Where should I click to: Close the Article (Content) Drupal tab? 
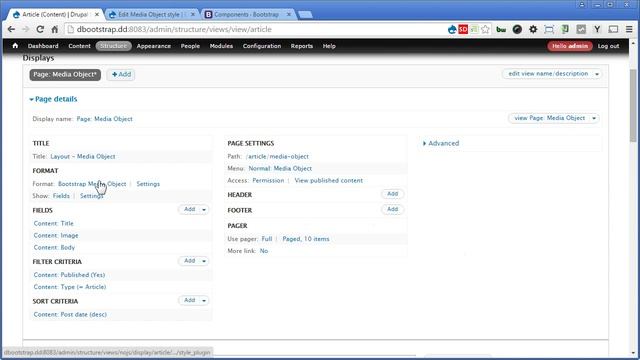coord(97,14)
